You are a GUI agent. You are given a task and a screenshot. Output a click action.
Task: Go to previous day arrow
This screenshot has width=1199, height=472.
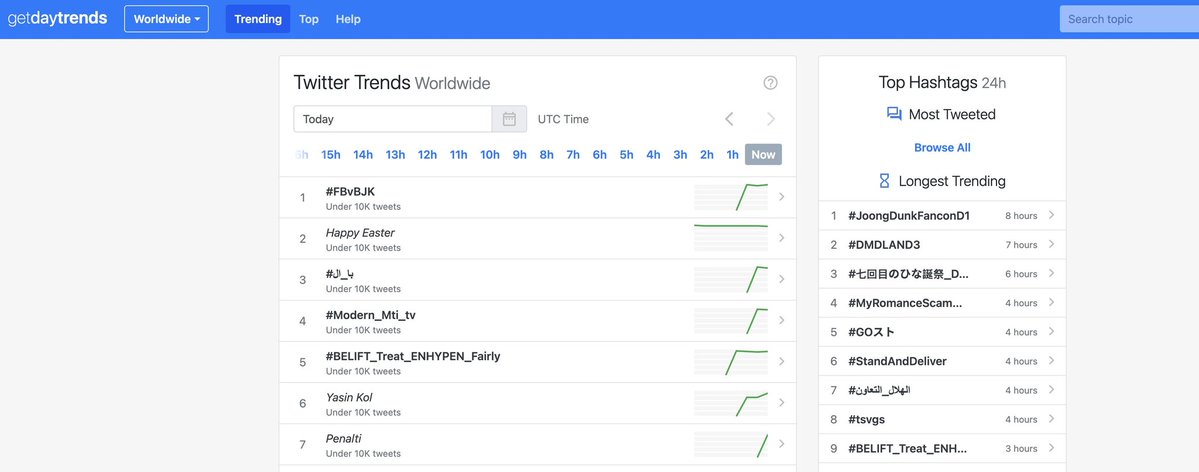(x=729, y=119)
